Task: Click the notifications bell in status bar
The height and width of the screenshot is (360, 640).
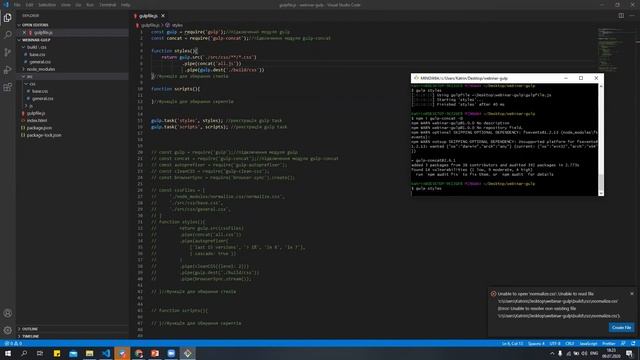Action: pyautogui.click(x=633, y=344)
